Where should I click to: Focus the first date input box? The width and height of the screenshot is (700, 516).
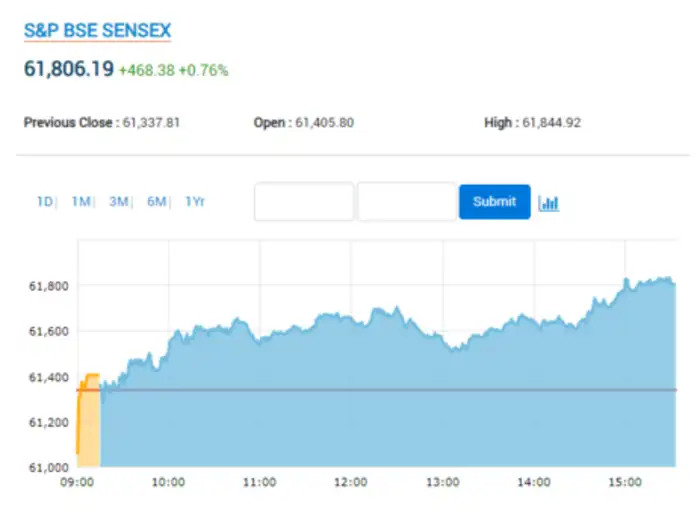[304, 202]
